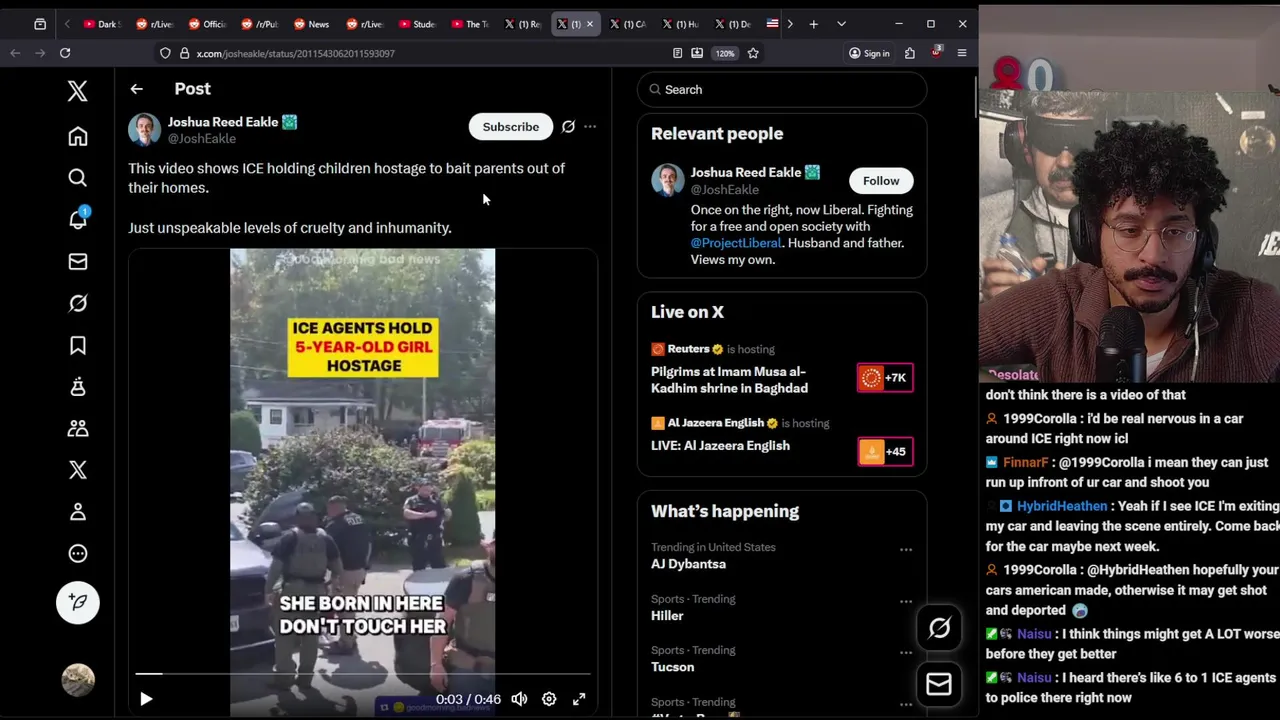Open Firefox View icon in tab bar
This screenshot has width=1280, height=720.
point(40,24)
